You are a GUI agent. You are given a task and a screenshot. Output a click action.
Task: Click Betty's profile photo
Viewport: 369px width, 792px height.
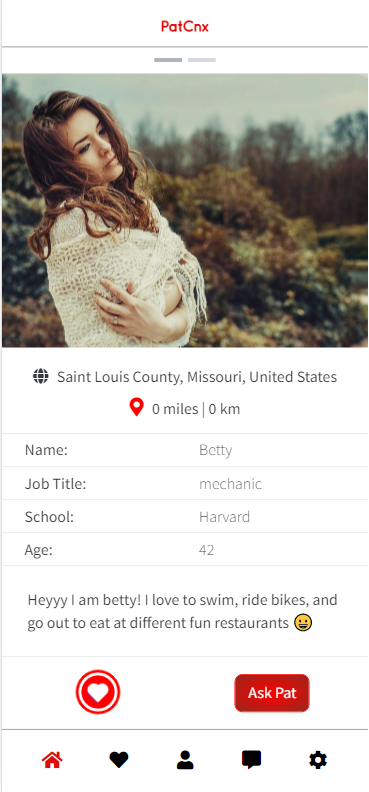click(x=185, y=211)
